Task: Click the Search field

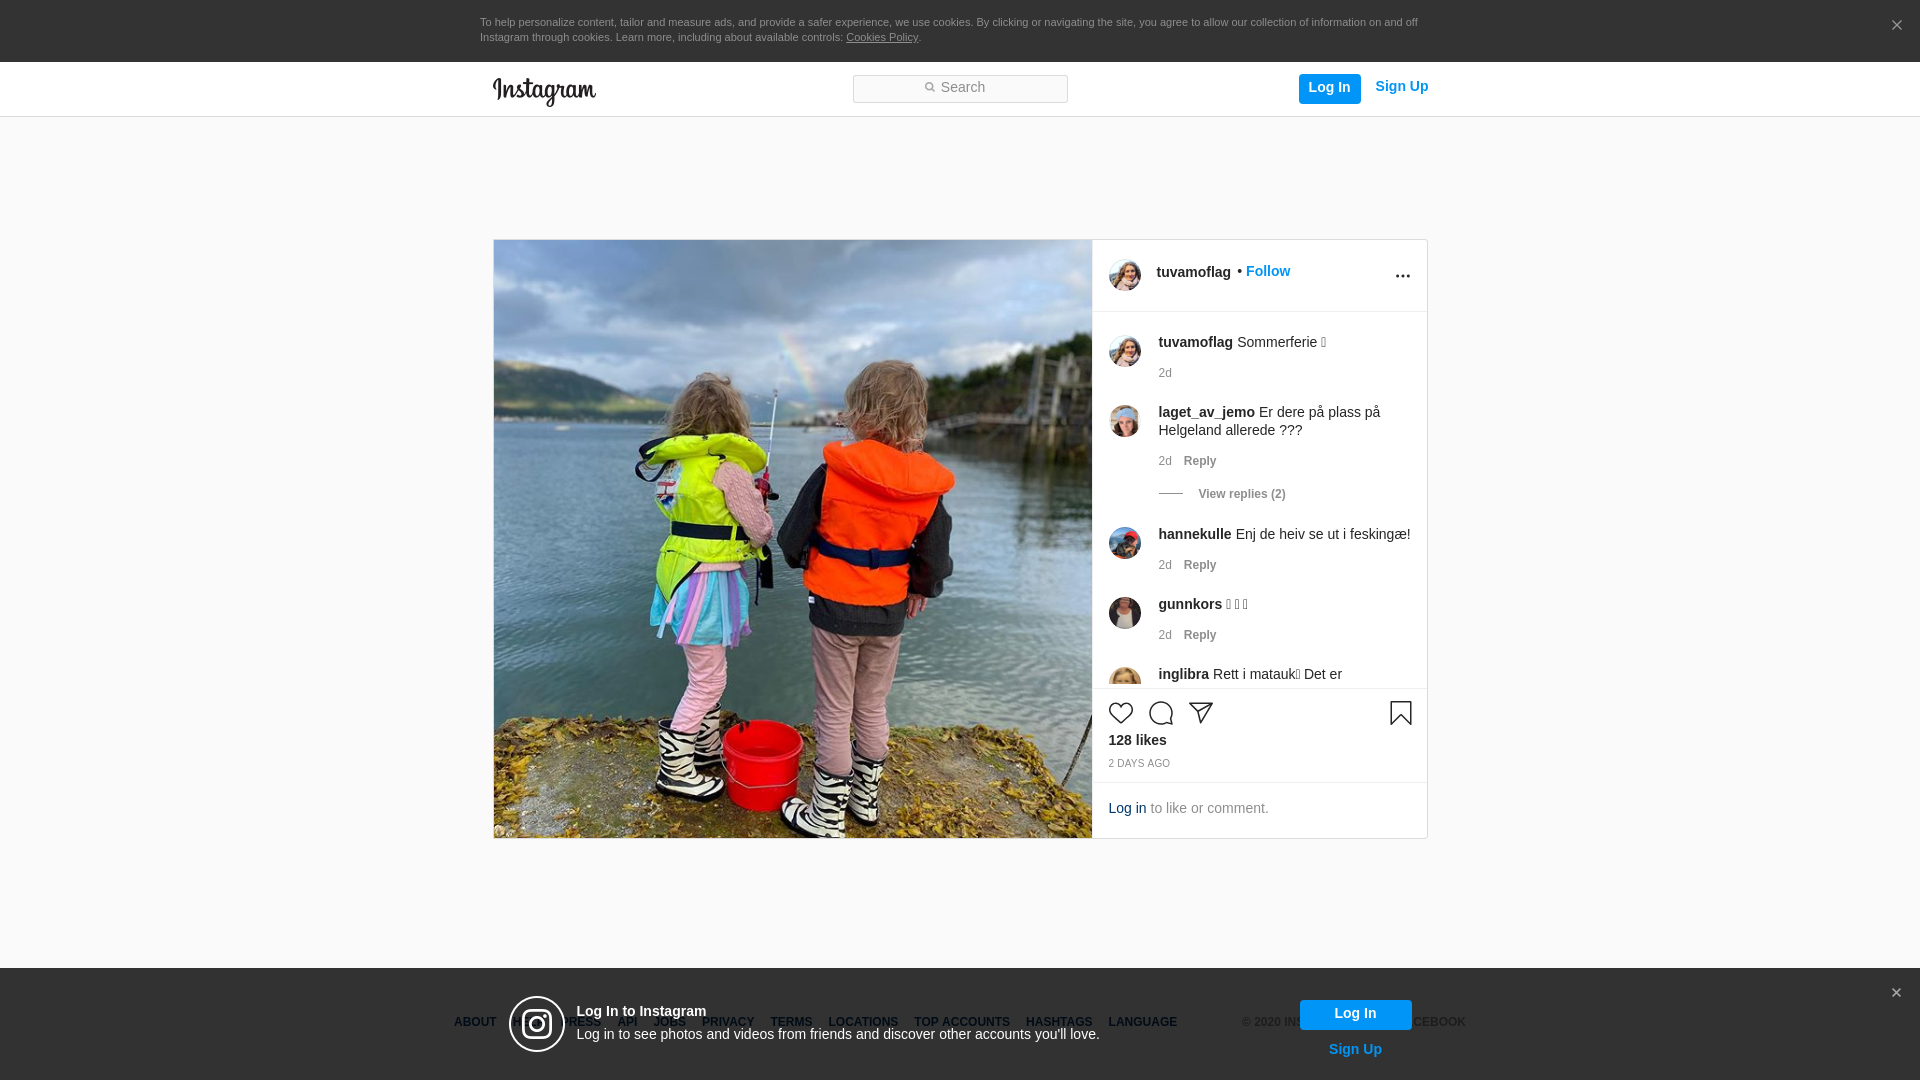Action: pyautogui.click(x=960, y=89)
